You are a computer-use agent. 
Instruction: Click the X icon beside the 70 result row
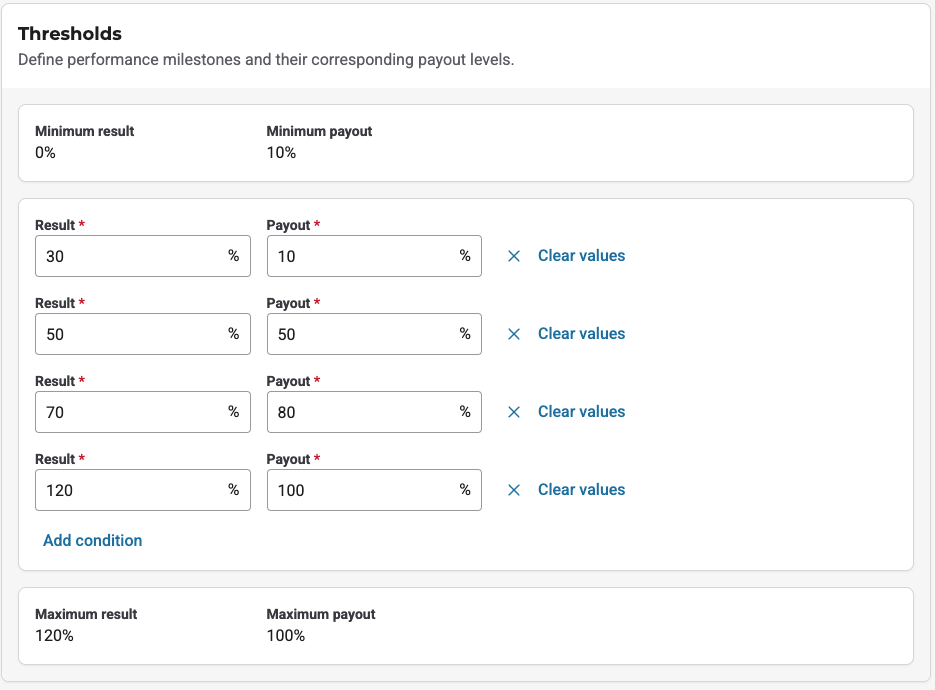(x=514, y=412)
